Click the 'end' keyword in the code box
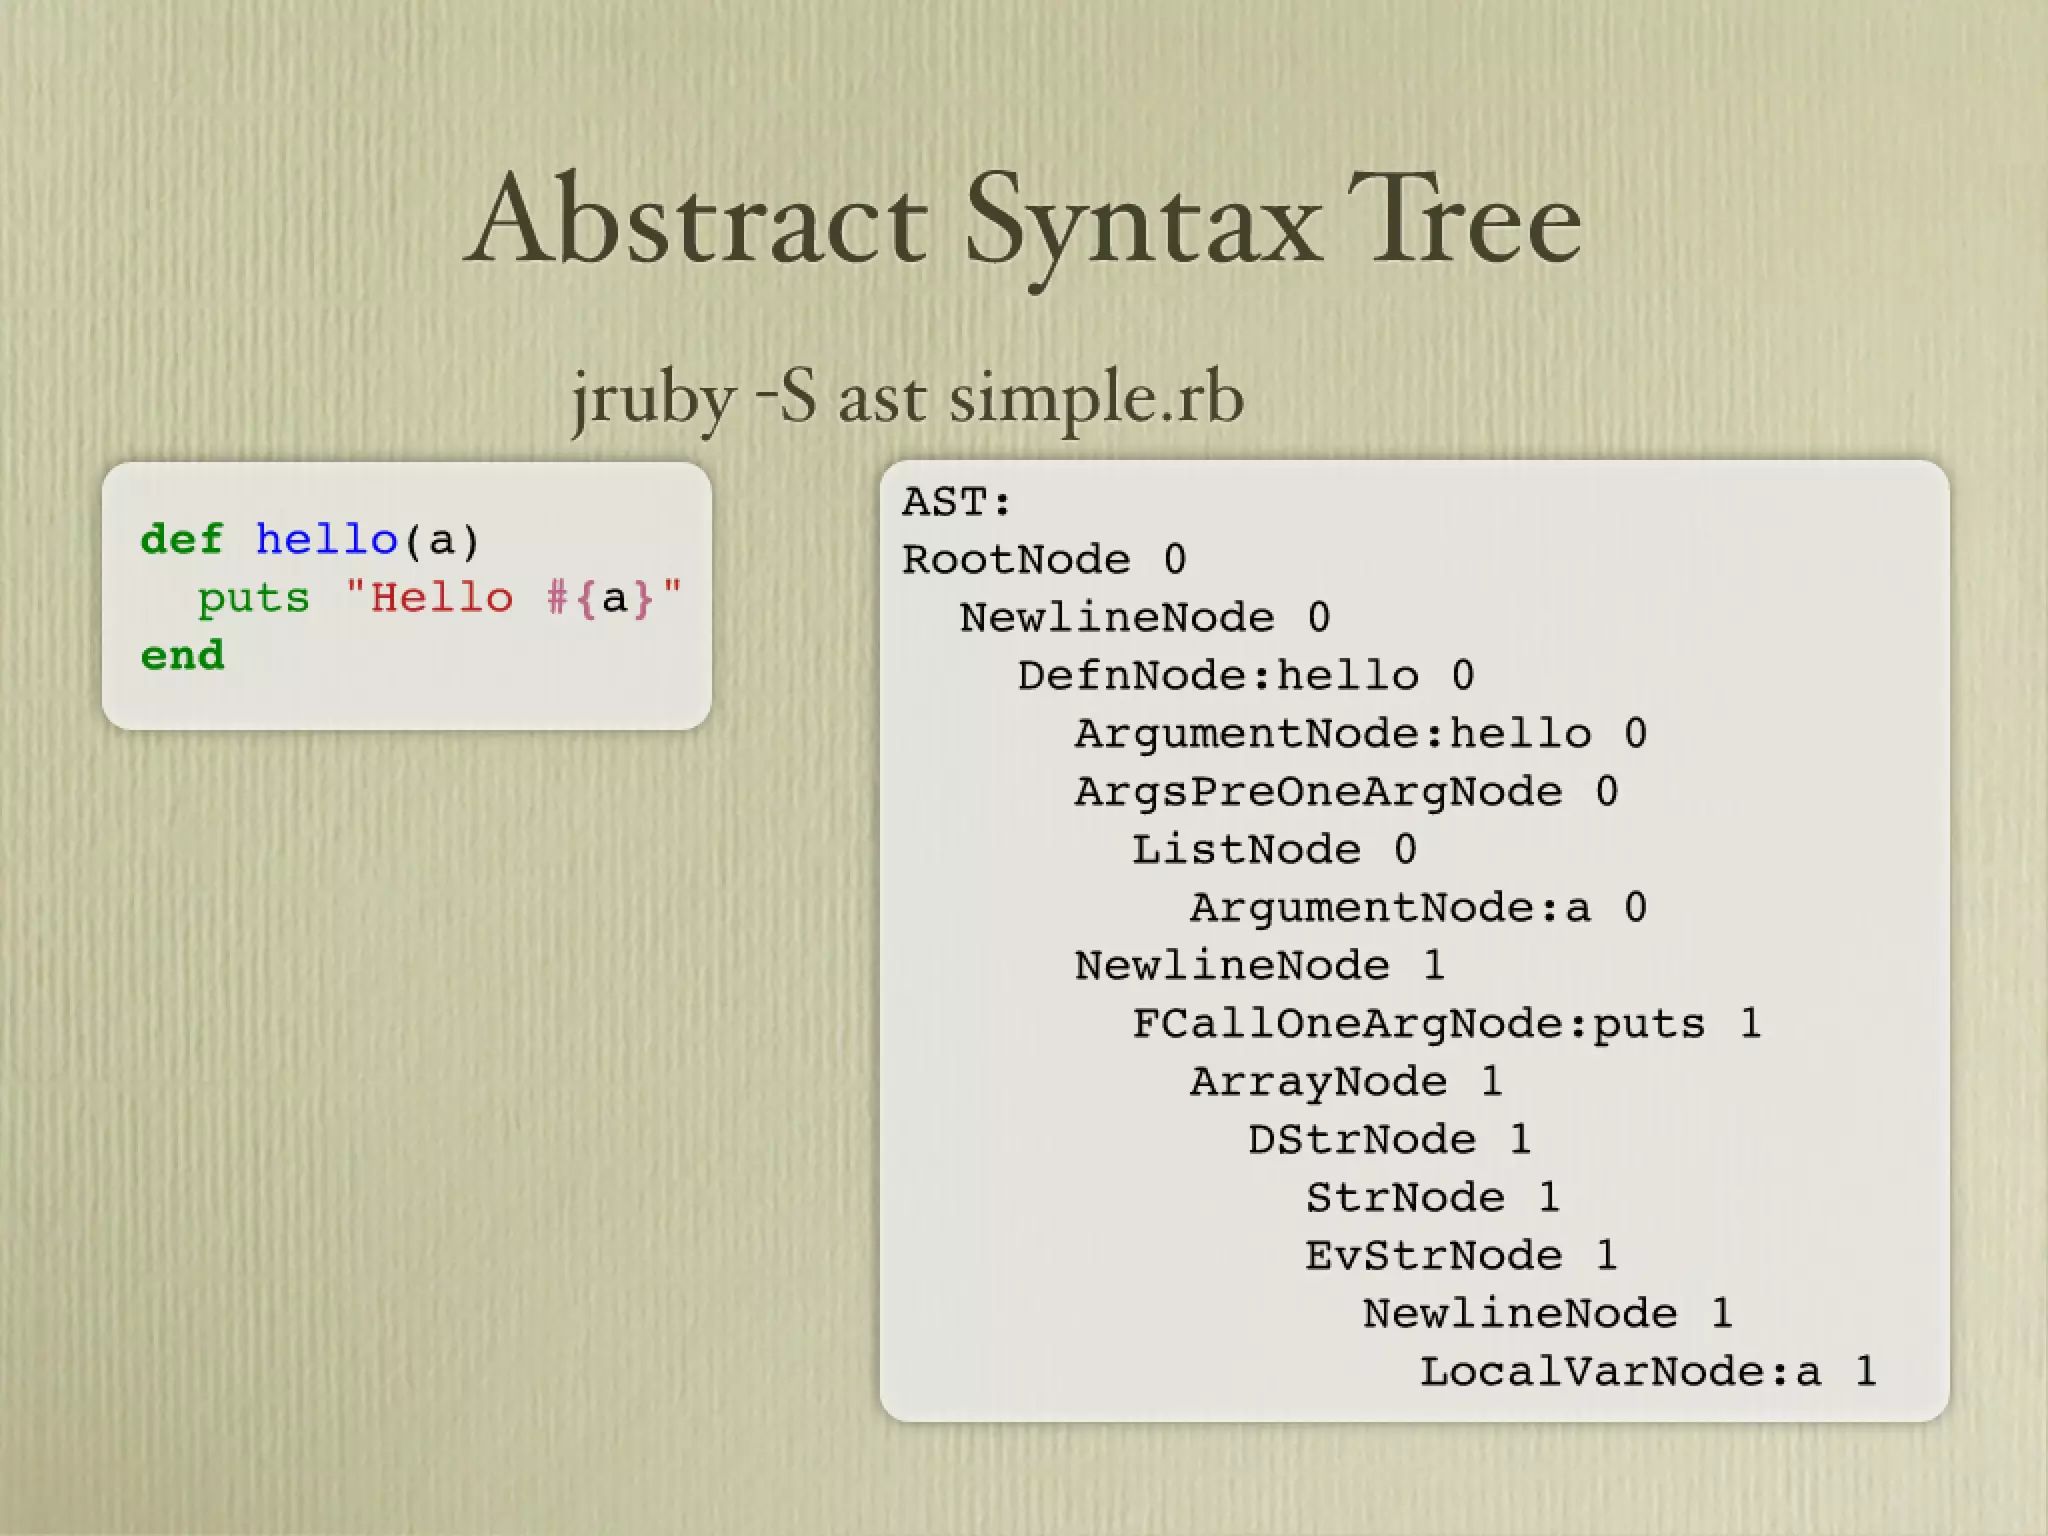The height and width of the screenshot is (1536, 2048). click(183, 656)
